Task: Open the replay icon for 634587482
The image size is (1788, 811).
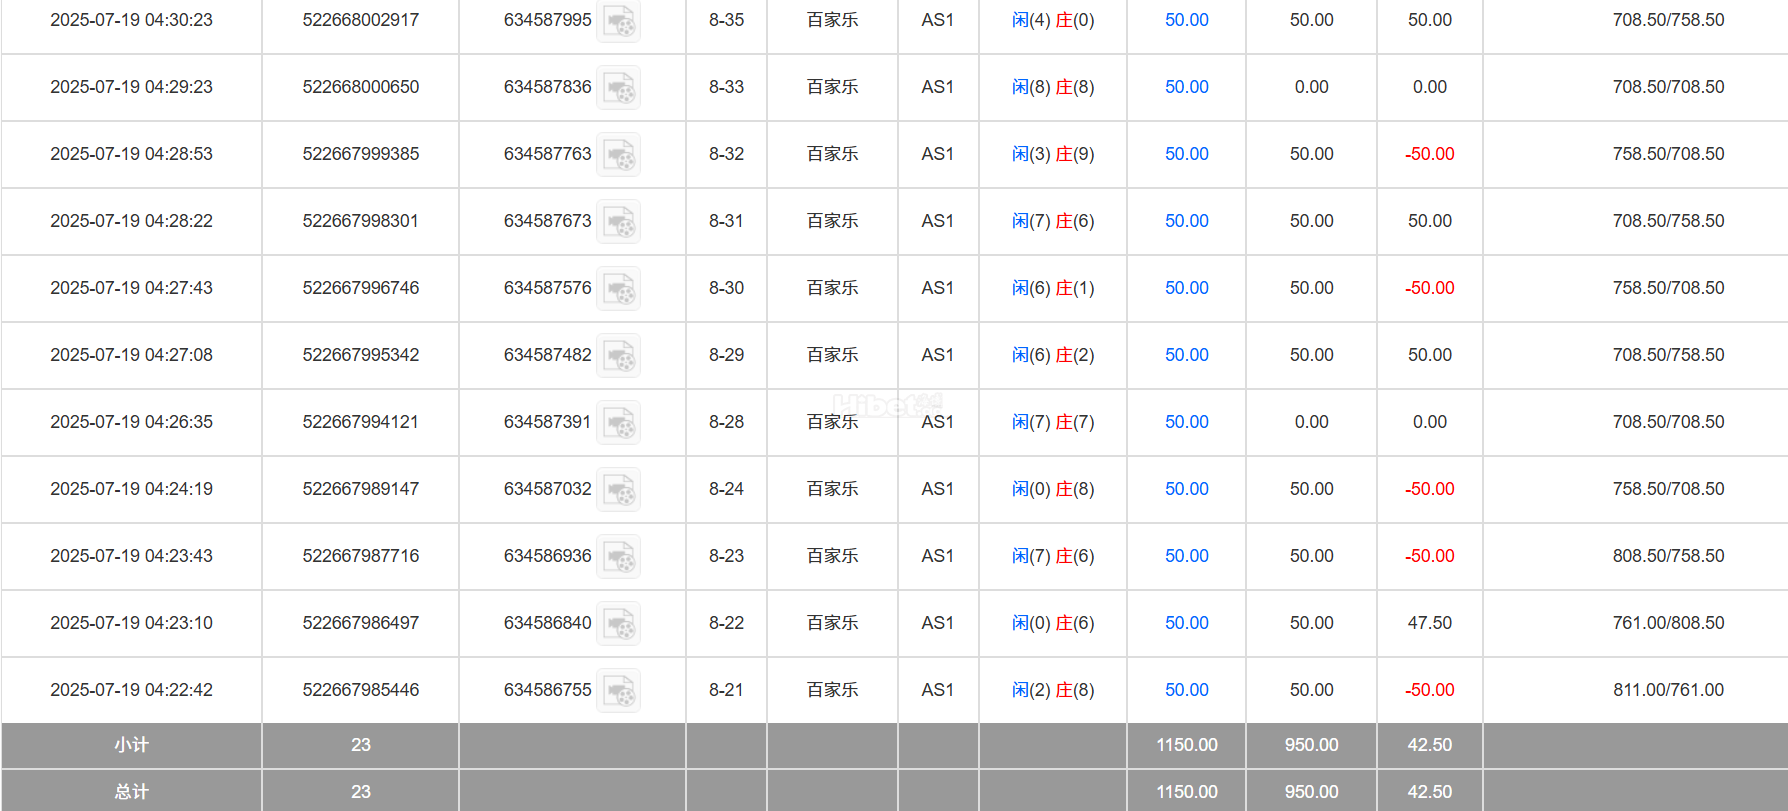Action: click(619, 356)
